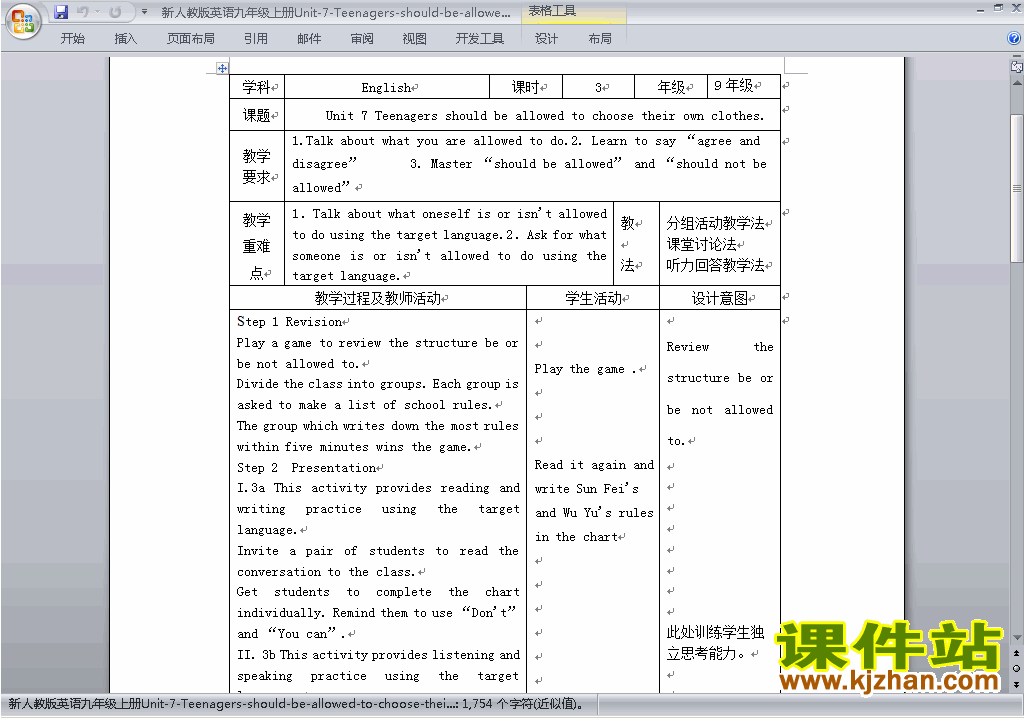Go to next page browse button
The height and width of the screenshot is (718, 1024).
pyautogui.click(x=1016, y=684)
